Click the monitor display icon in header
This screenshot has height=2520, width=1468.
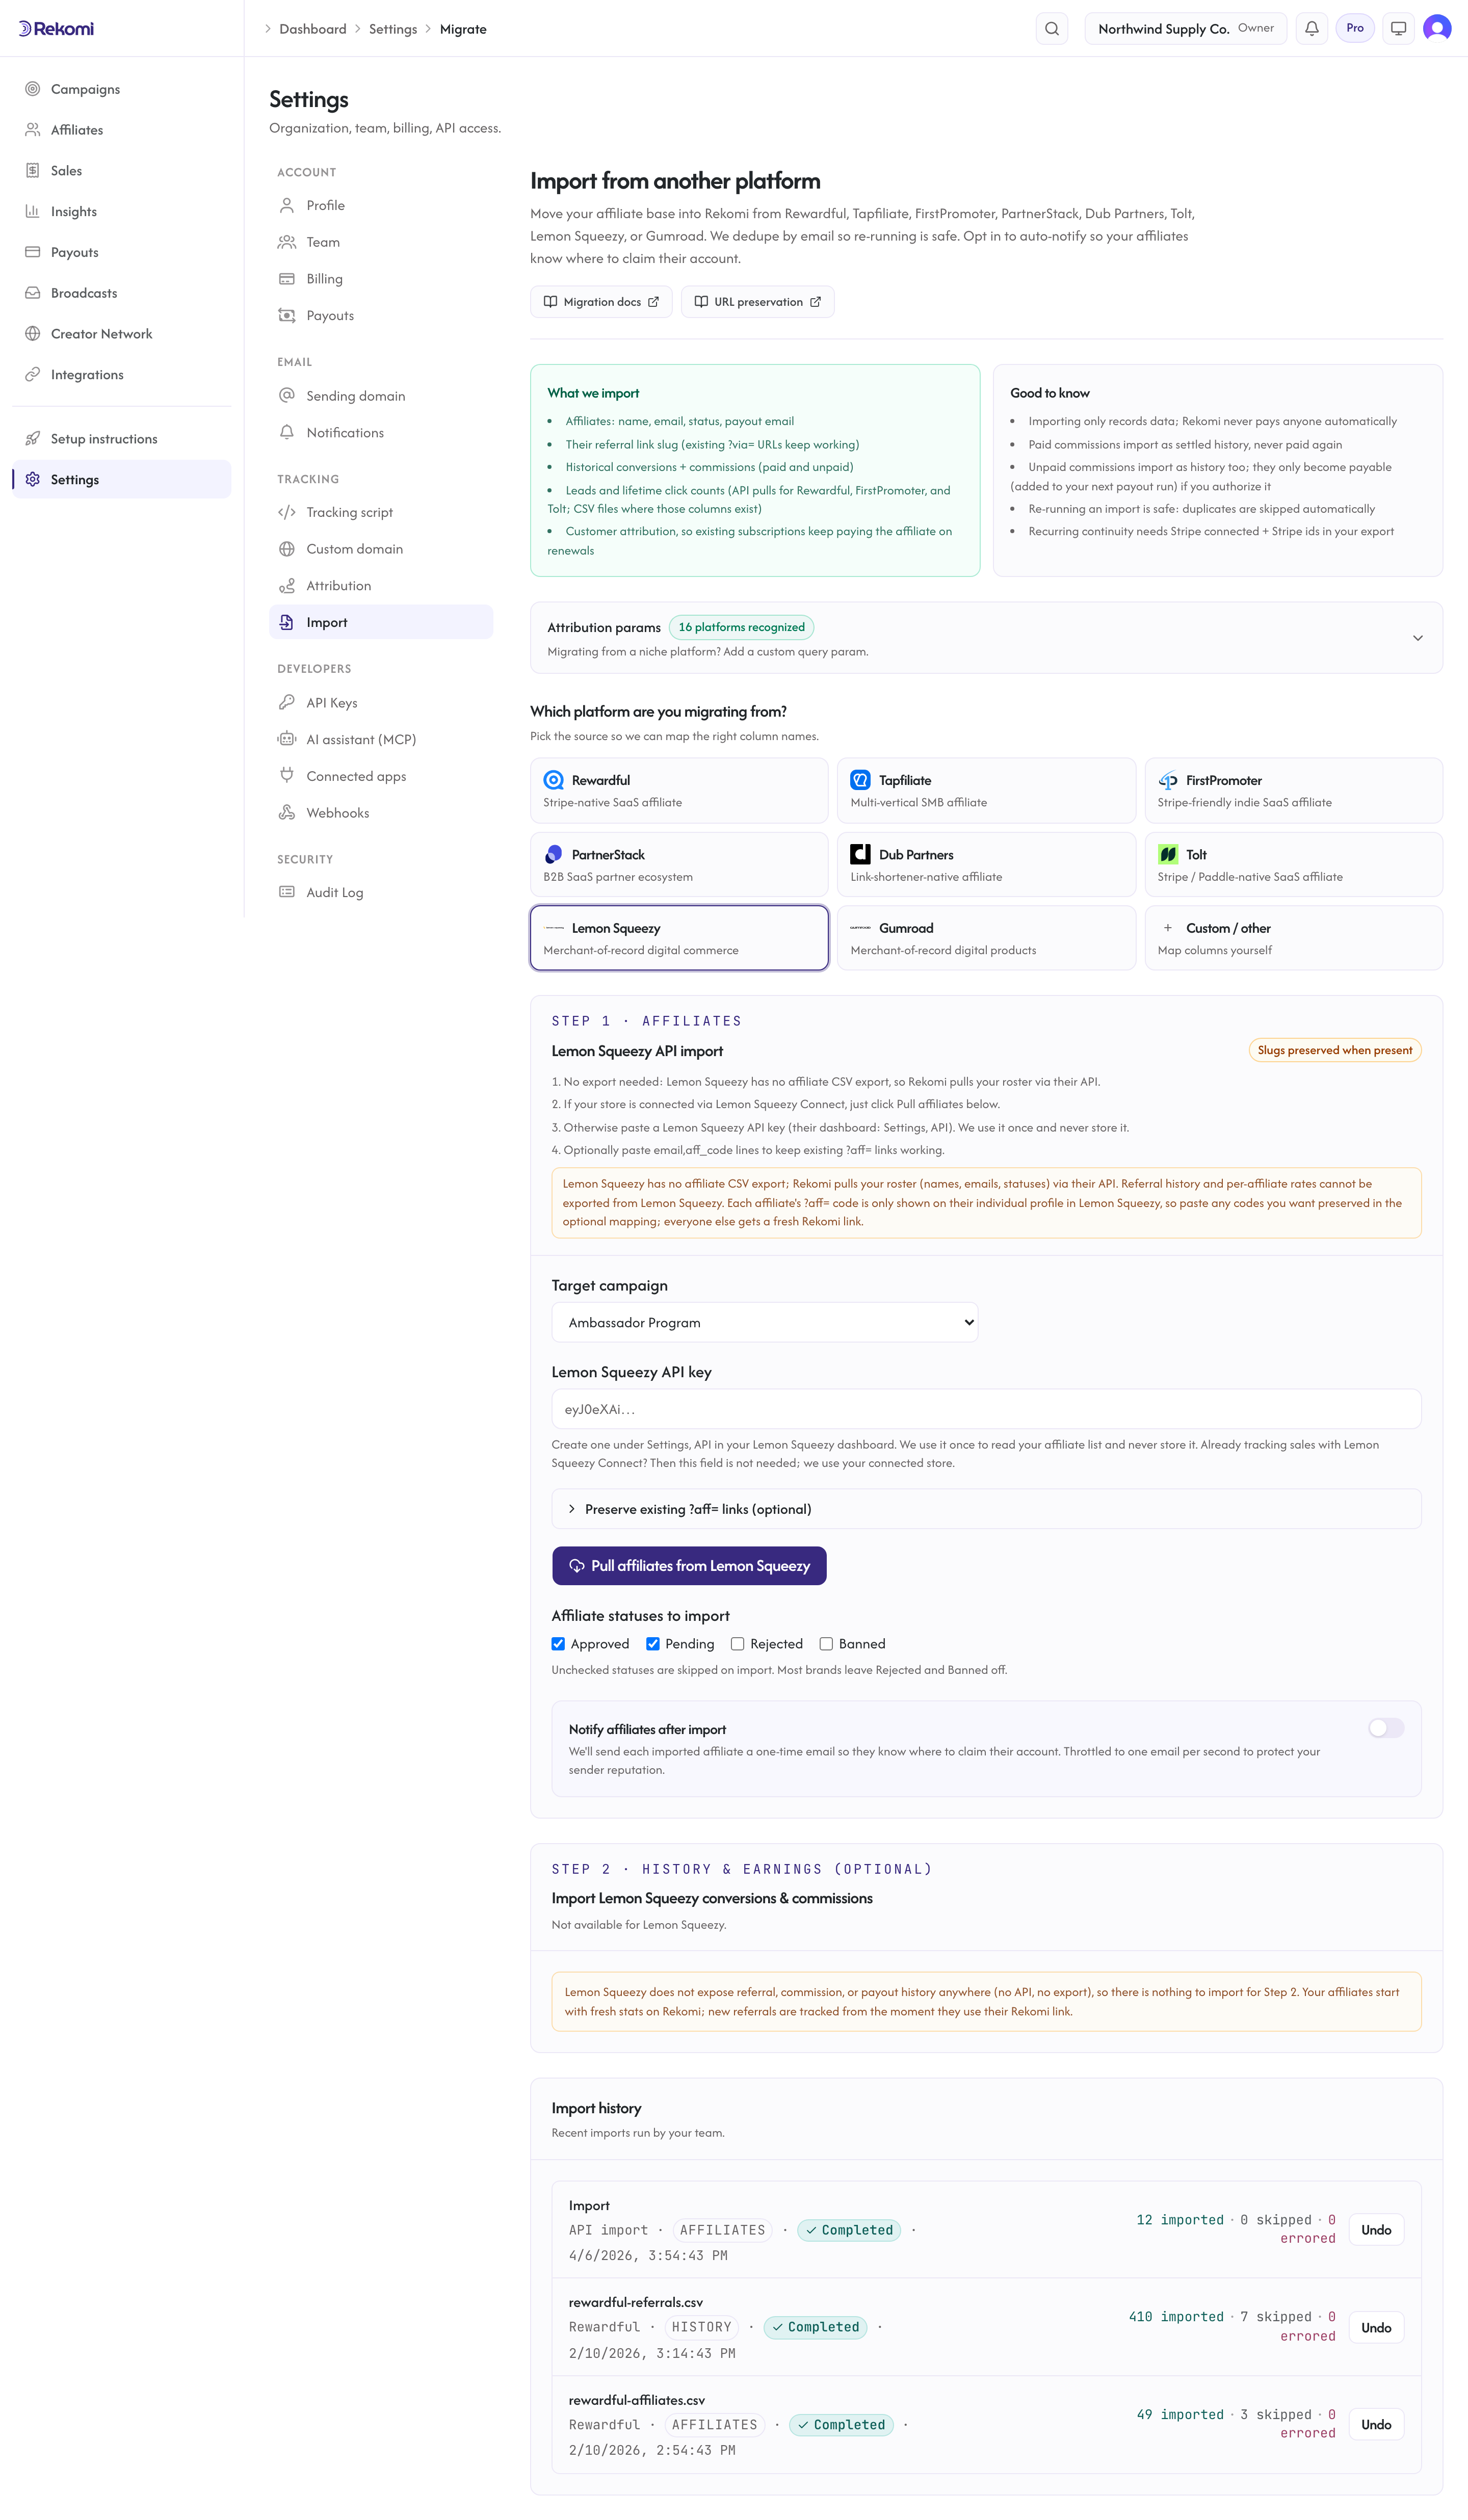tap(1398, 29)
